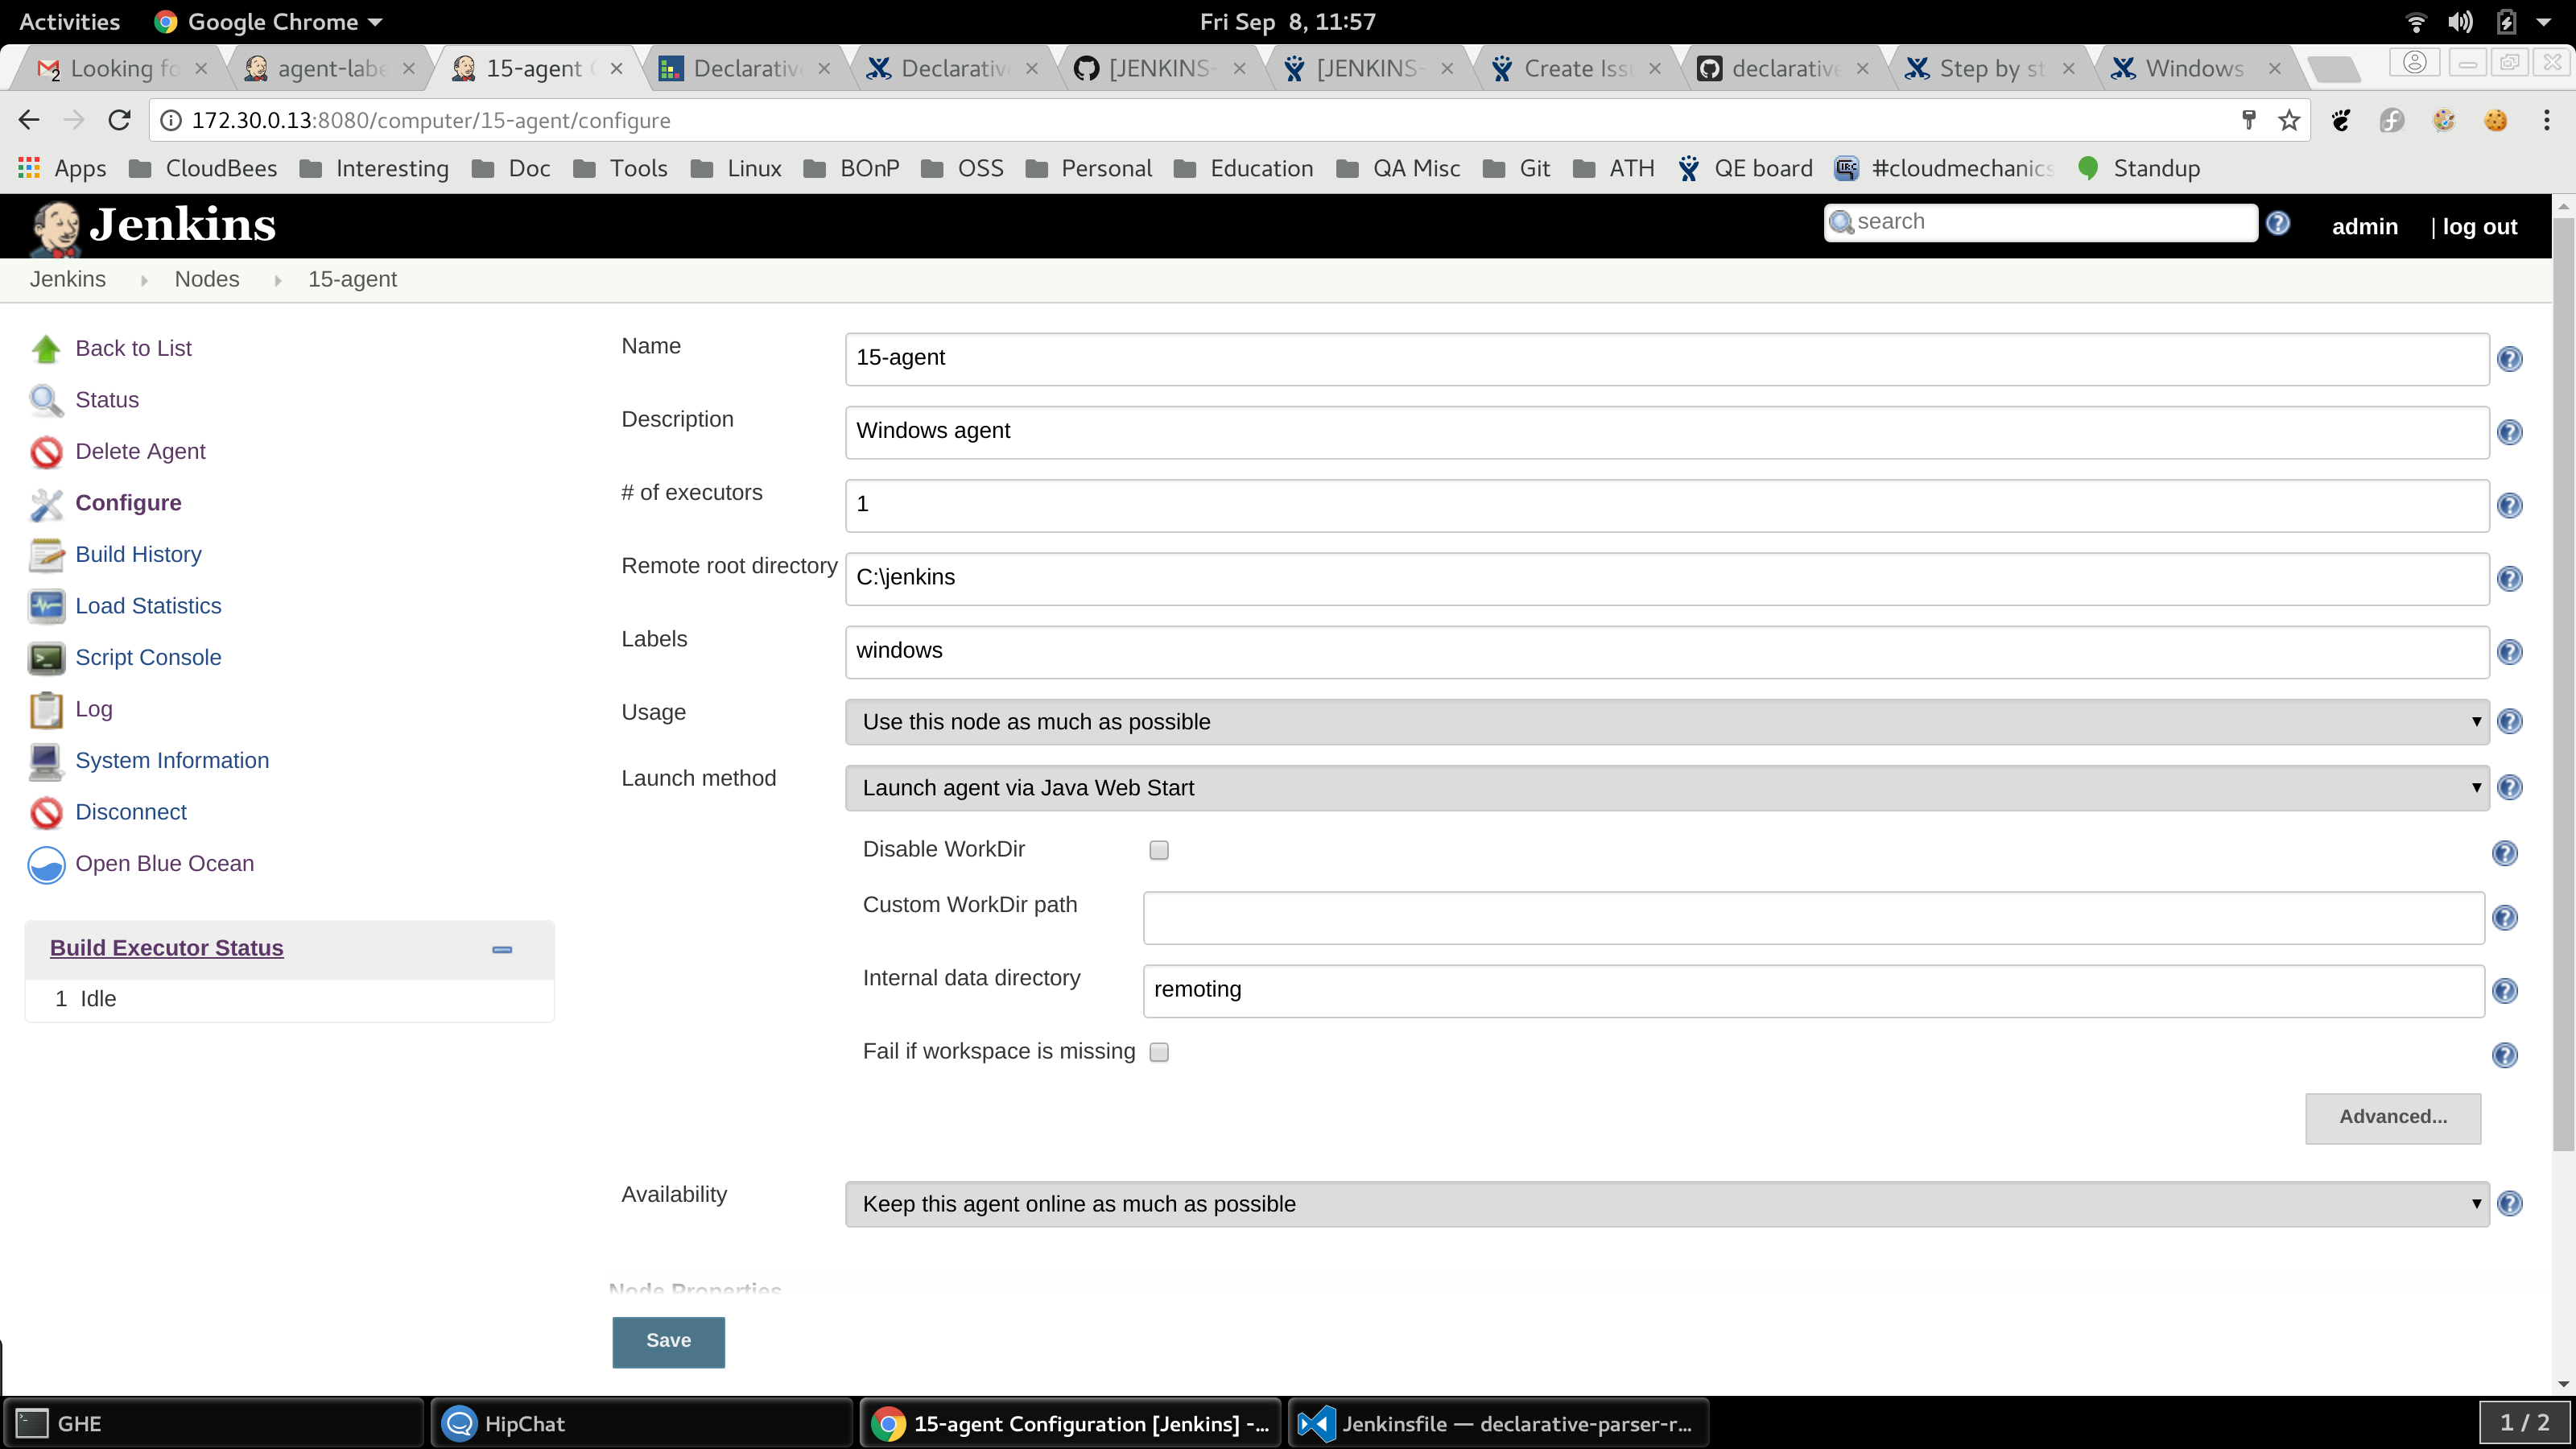Click the Delete Agent red icon
Screen dimensions: 2576x1449
click(46, 452)
